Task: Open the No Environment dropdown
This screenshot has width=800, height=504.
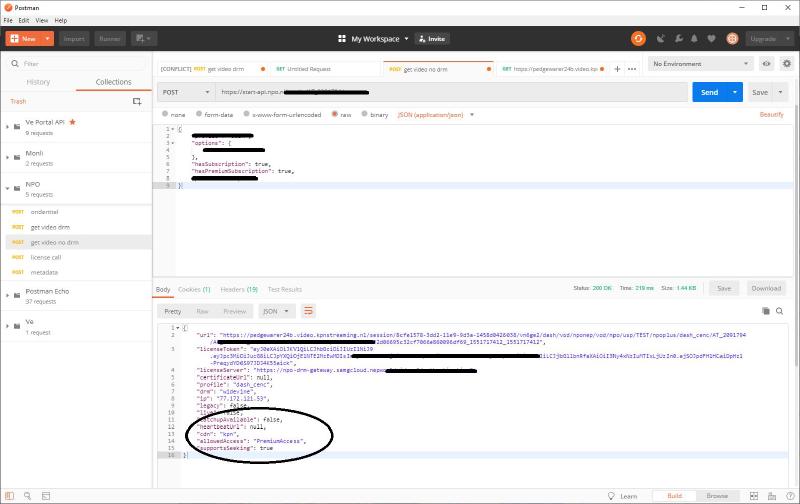Action: (700, 63)
